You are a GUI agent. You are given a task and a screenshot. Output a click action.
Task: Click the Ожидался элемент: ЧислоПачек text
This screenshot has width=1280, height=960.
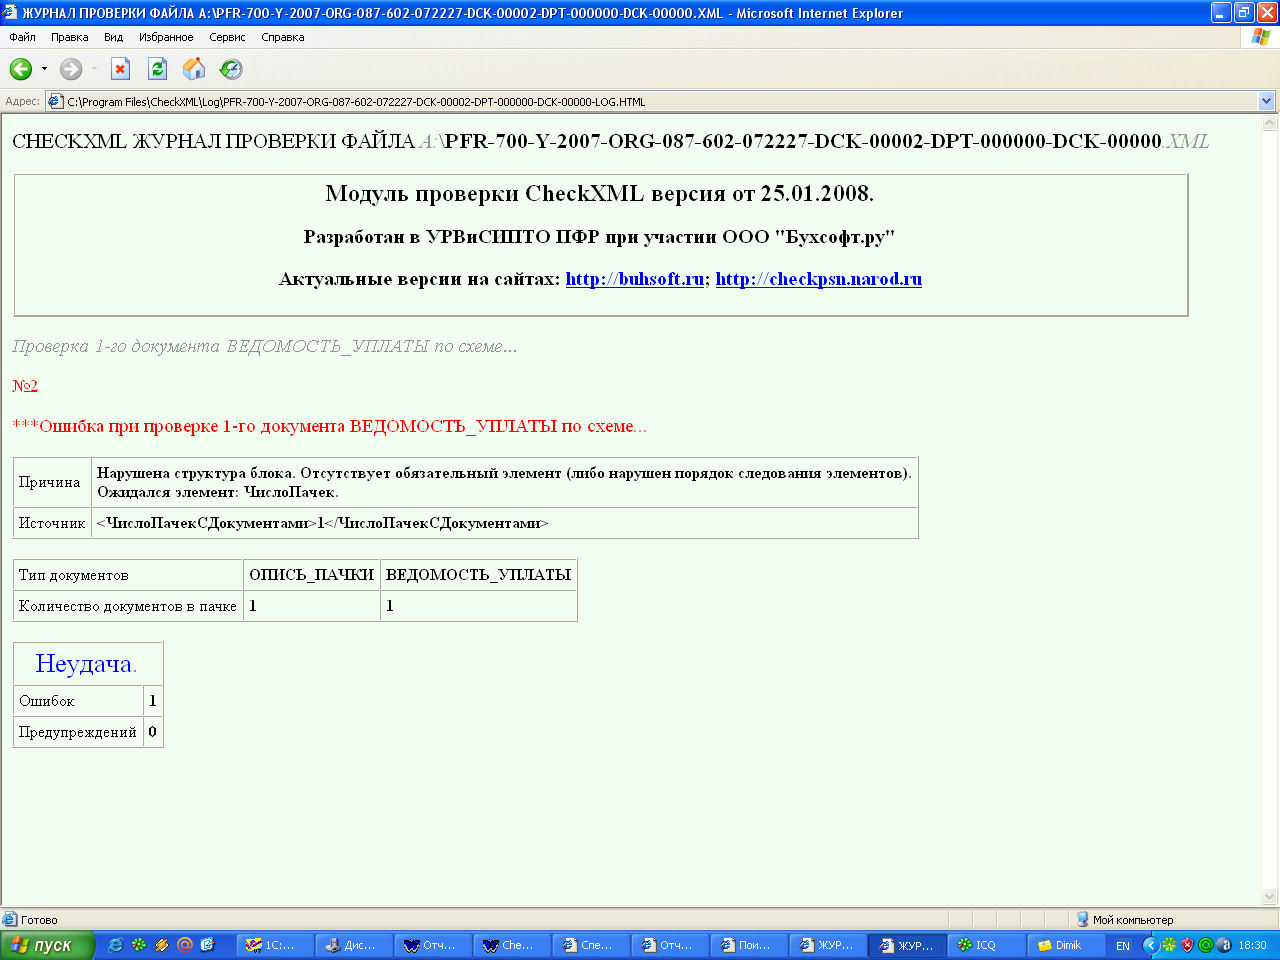(218, 492)
